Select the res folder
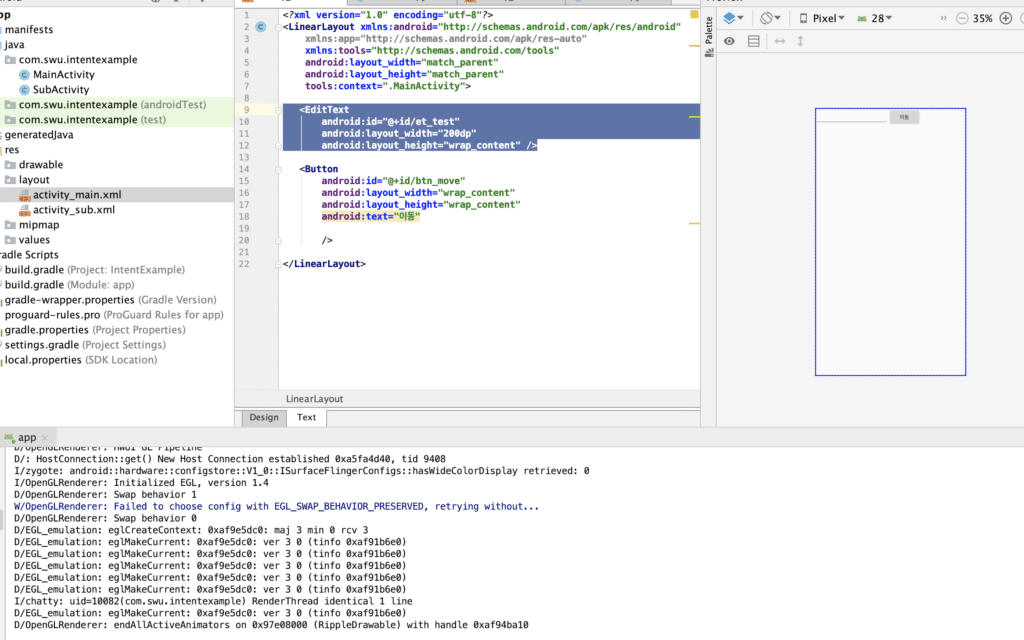Viewport: 1024px width, 640px height. click(12, 150)
